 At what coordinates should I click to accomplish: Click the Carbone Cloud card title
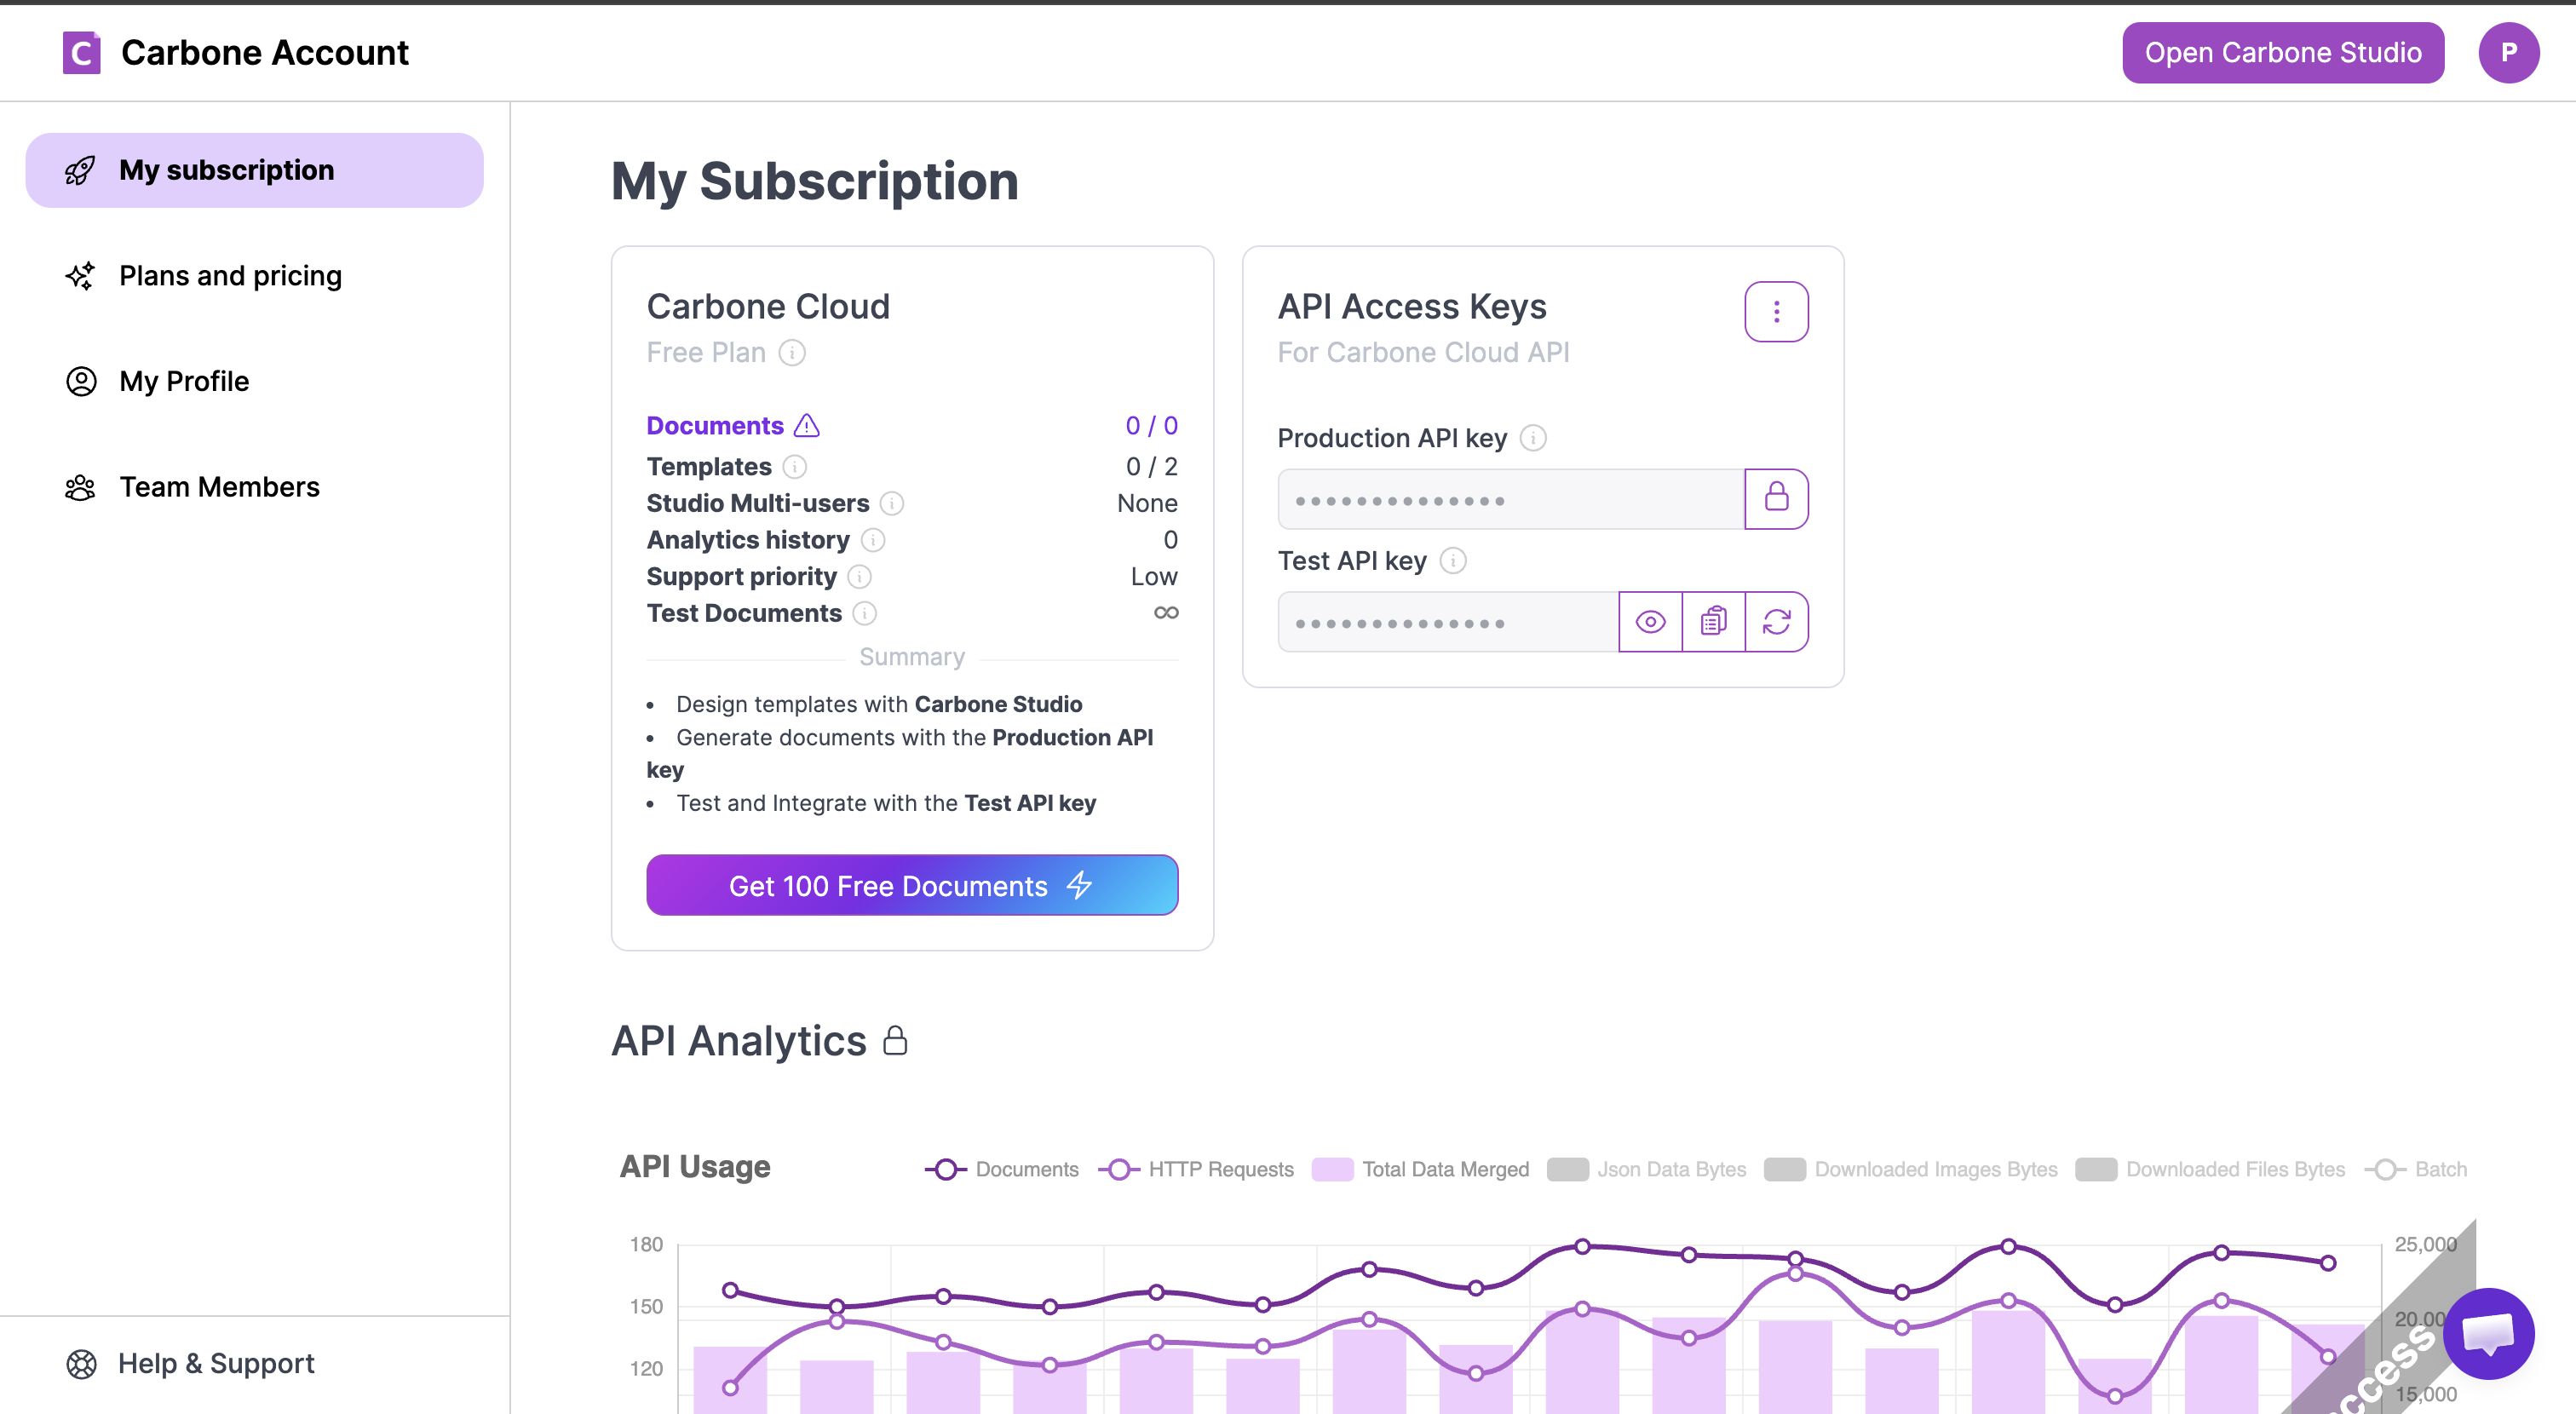[x=768, y=306]
